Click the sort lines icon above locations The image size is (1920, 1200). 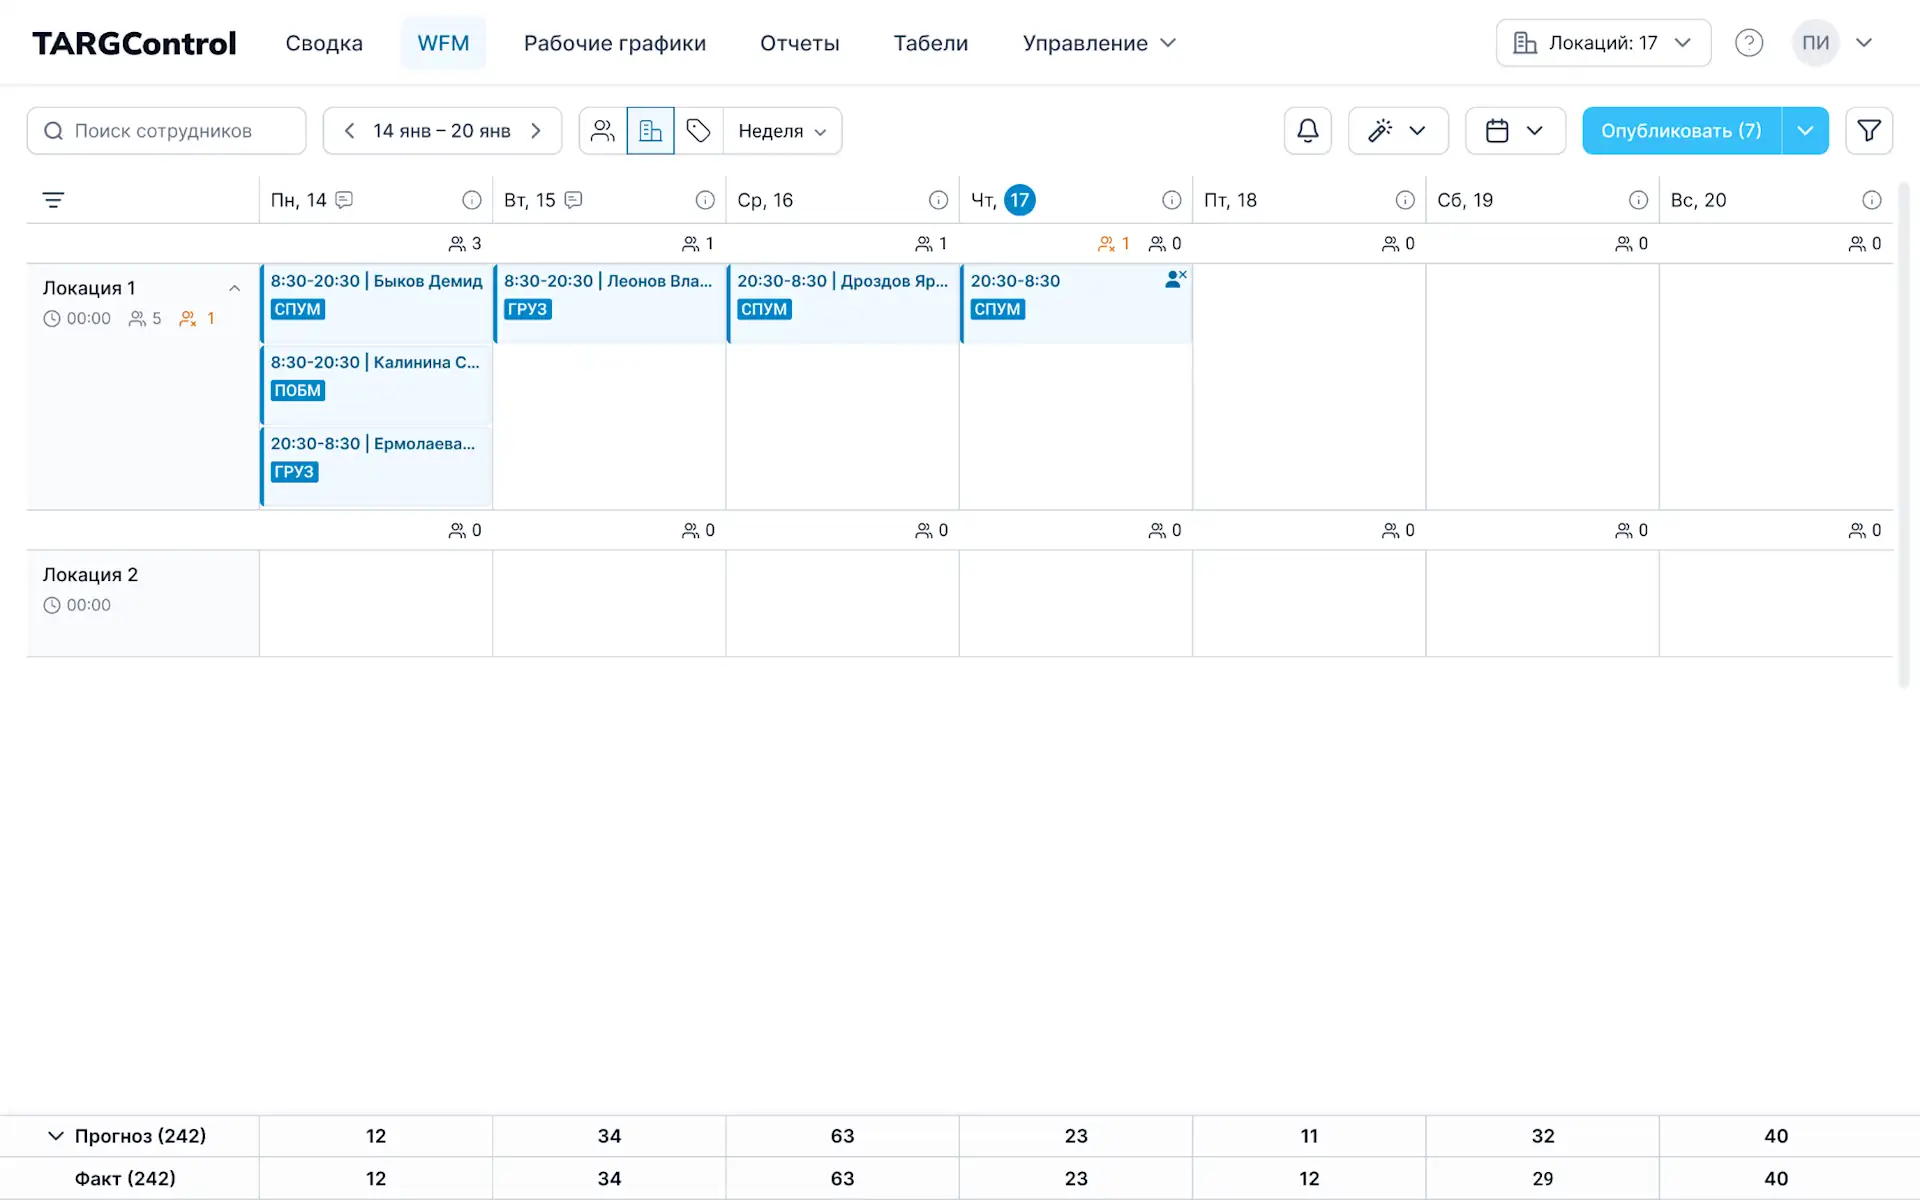pos(53,200)
